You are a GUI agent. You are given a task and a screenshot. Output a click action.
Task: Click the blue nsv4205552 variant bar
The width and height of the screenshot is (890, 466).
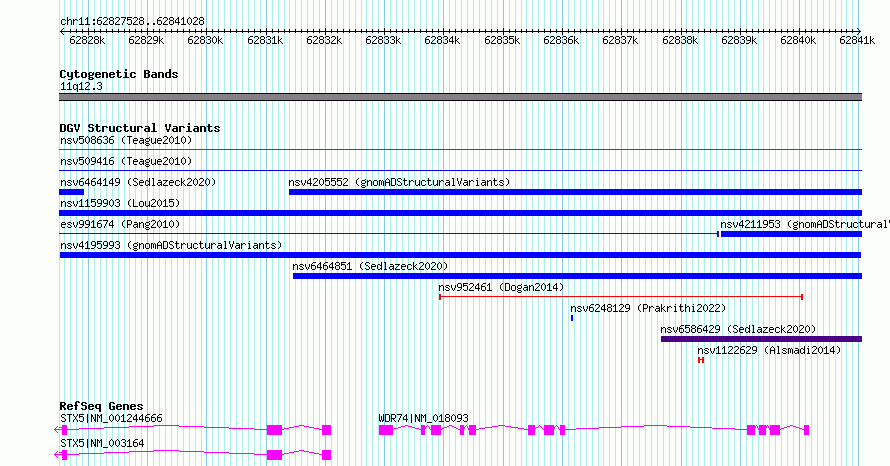575,192
